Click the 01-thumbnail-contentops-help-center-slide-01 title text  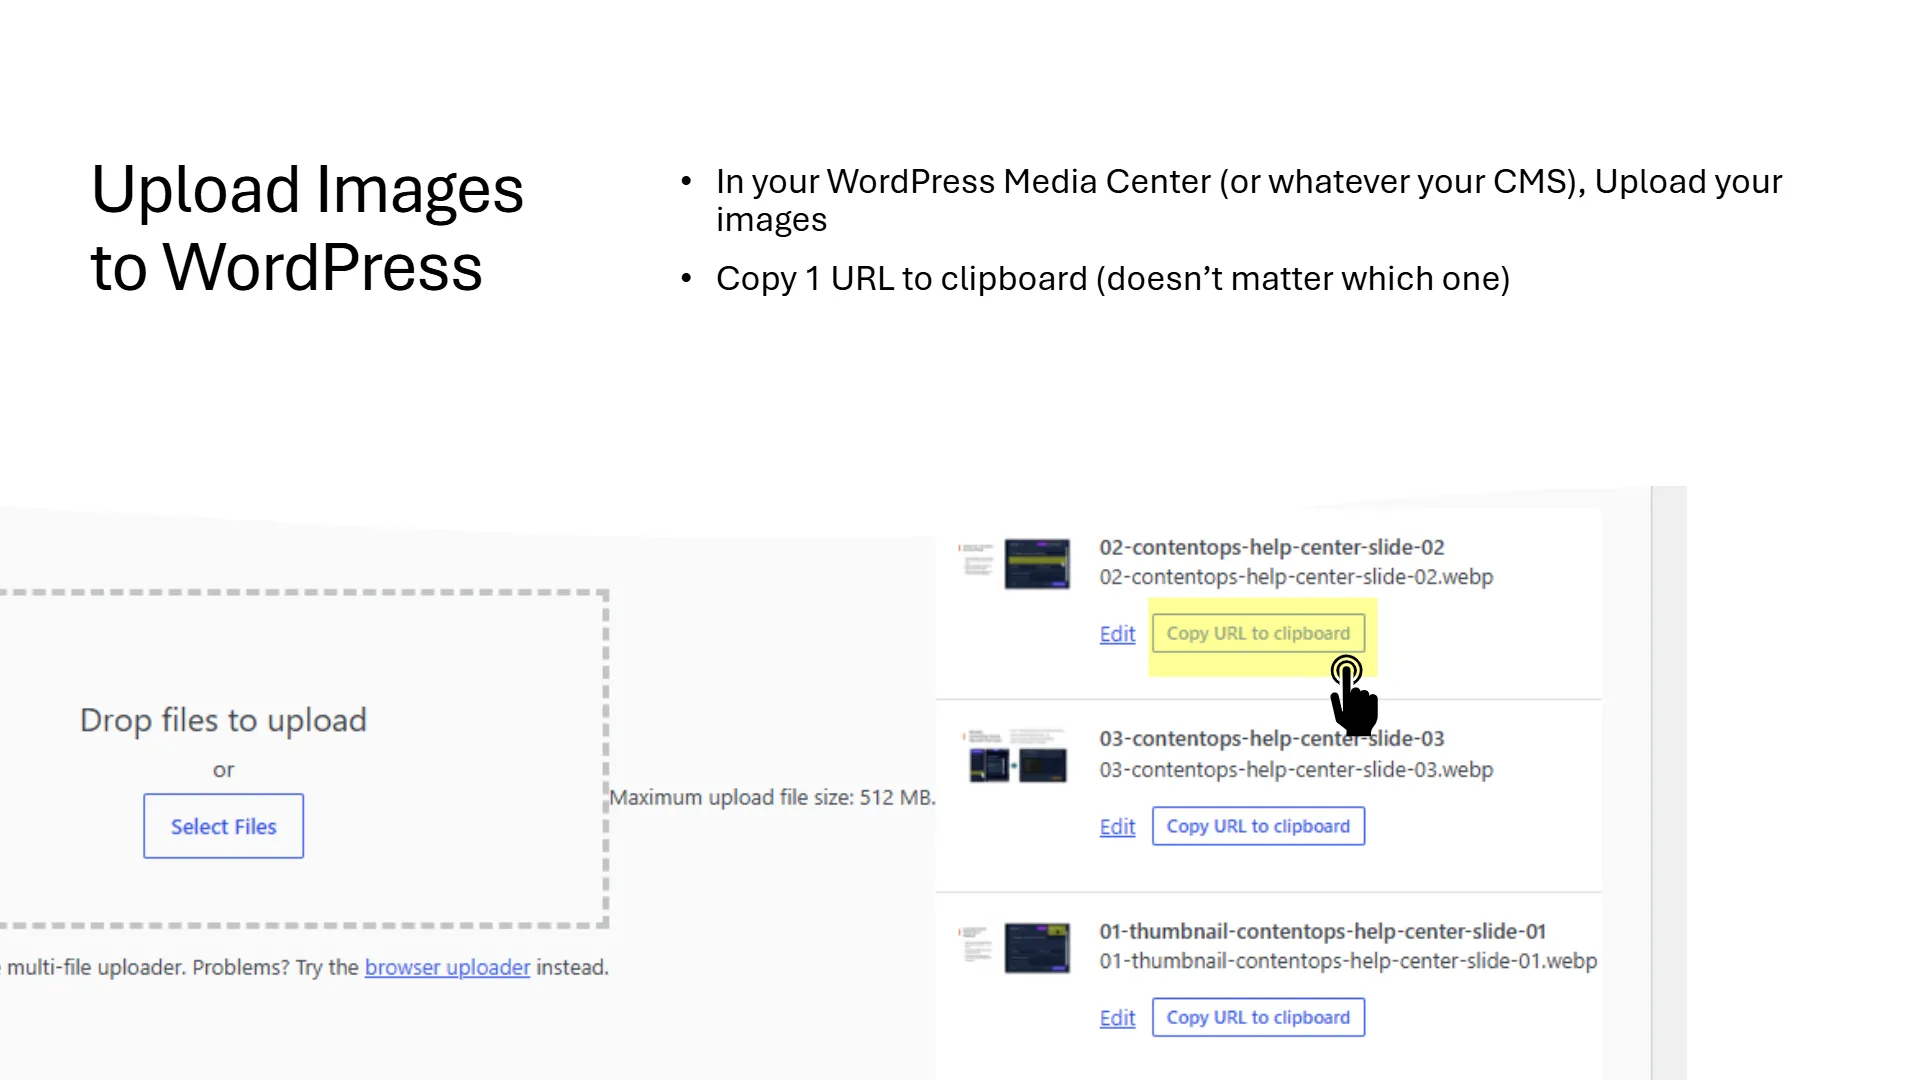[x=1323, y=931]
